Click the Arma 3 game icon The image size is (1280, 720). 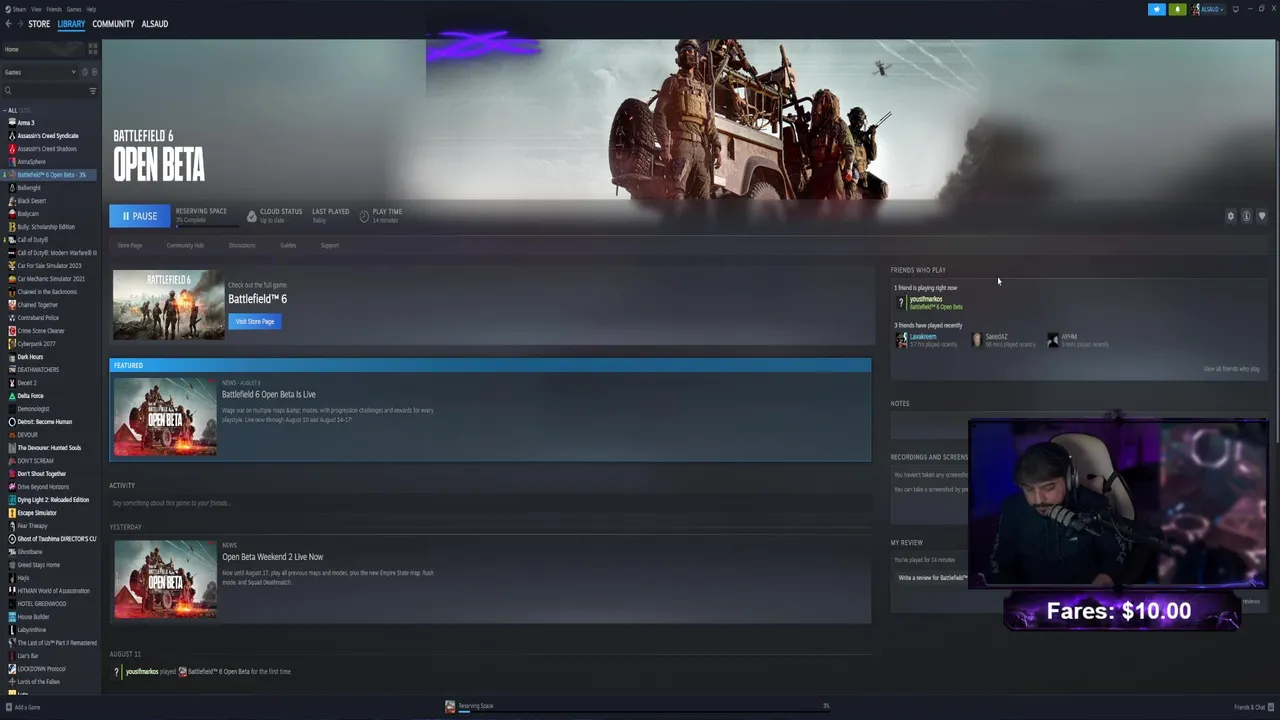click(12, 123)
